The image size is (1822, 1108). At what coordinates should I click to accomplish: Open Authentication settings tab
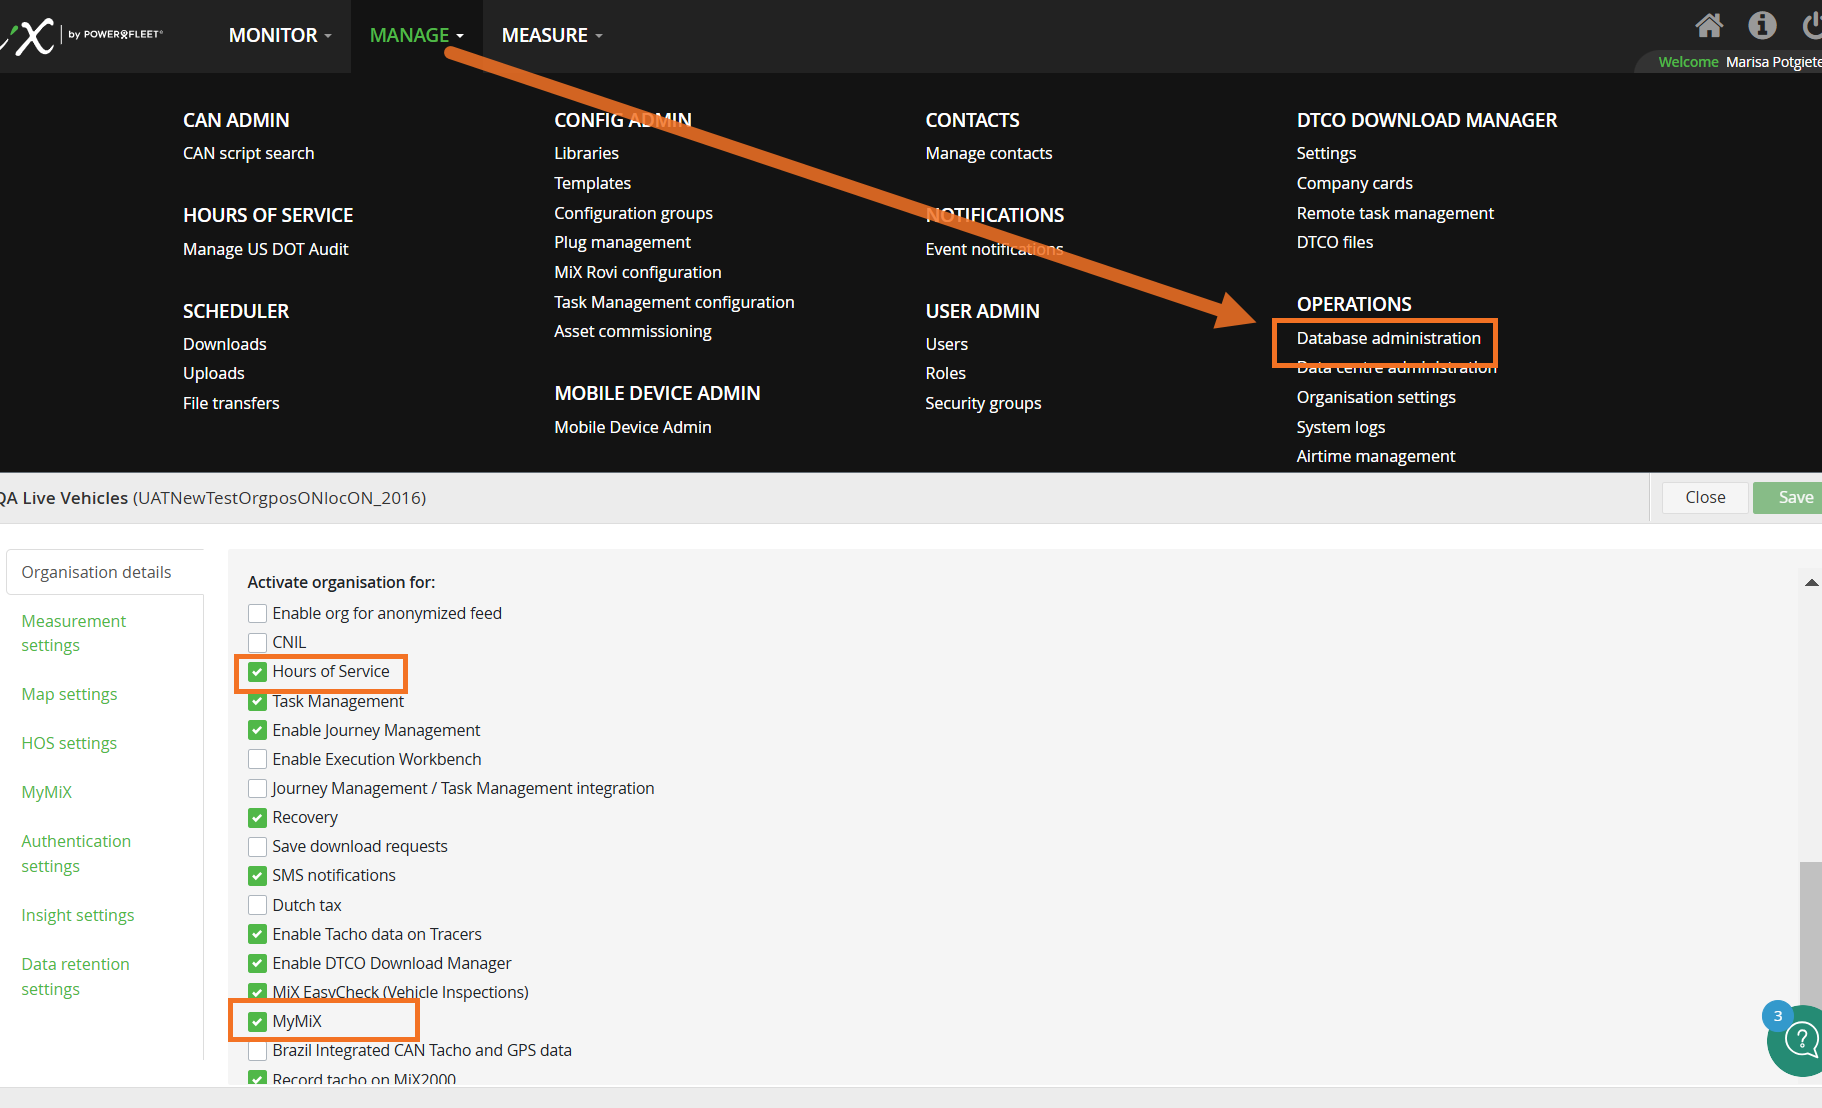(x=76, y=854)
